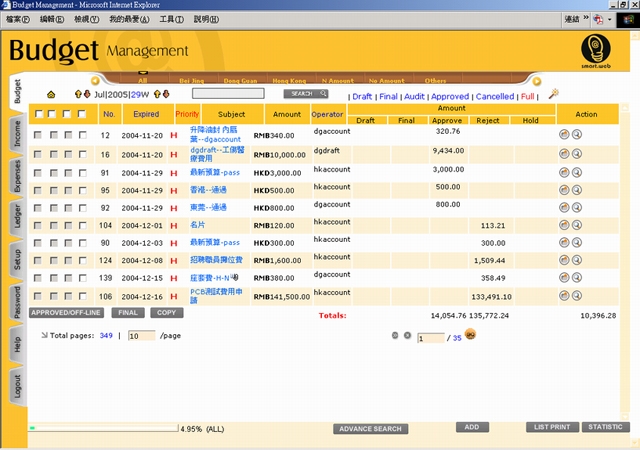Click the orange go-to-page face icon
The height and width of the screenshot is (450, 640).
[x=470, y=334]
